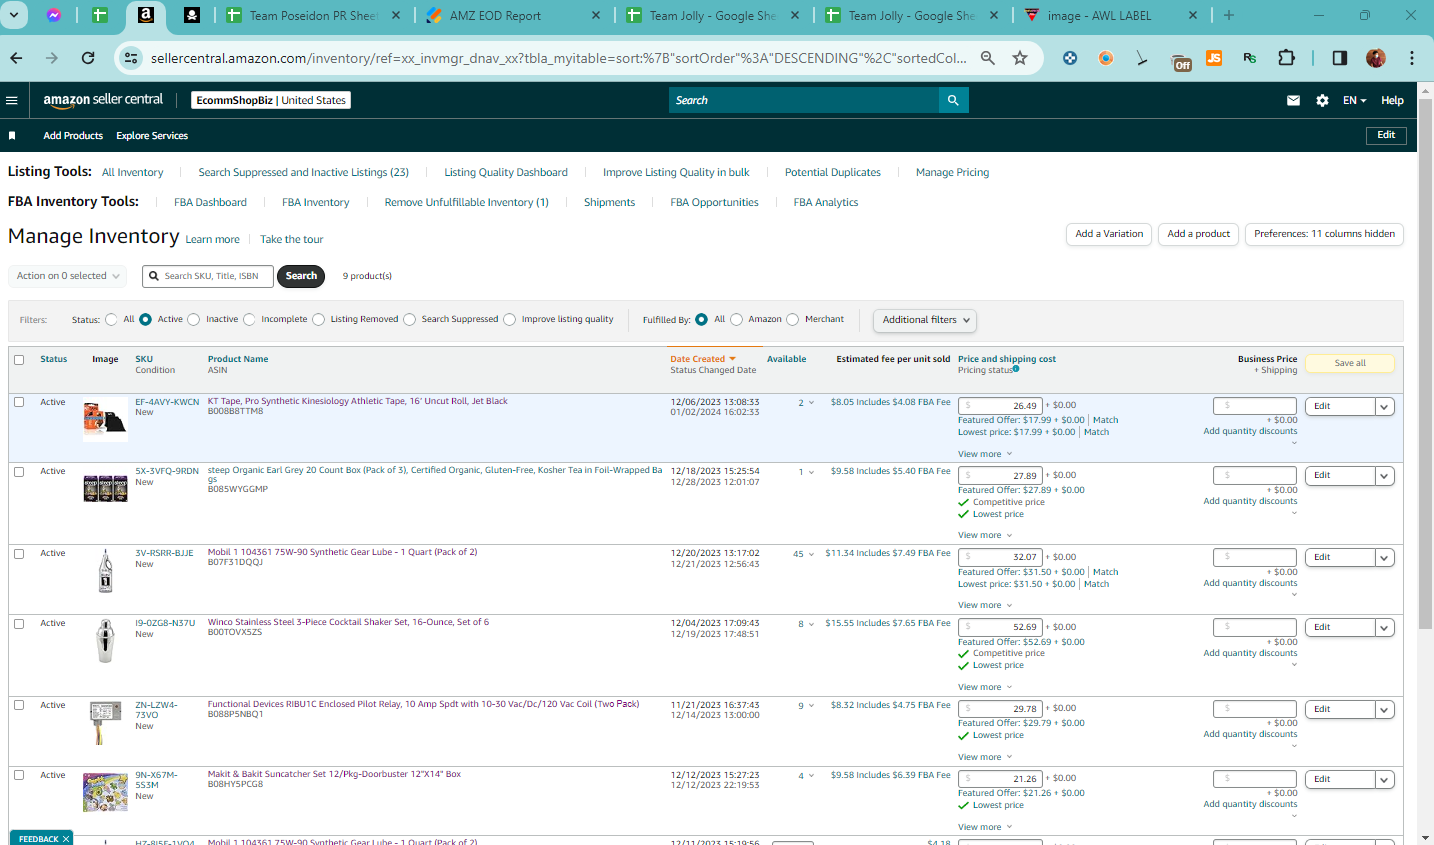Image resolution: width=1434 pixels, height=845 pixels.
Task: Check the box for SKU I9-0ZG8-N37U
Action: [x=19, y=624]
